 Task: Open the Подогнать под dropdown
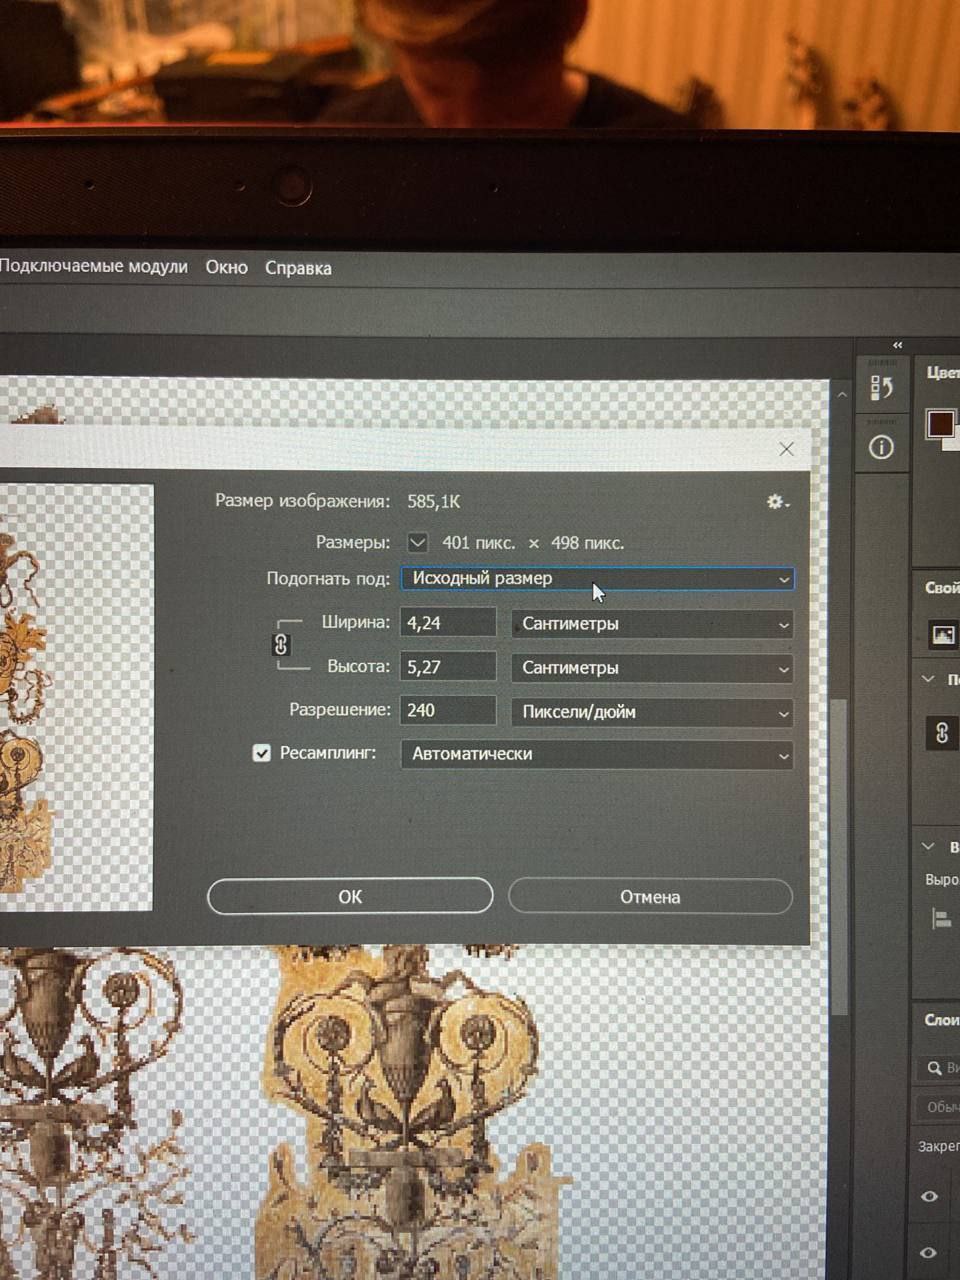point(597,578)
